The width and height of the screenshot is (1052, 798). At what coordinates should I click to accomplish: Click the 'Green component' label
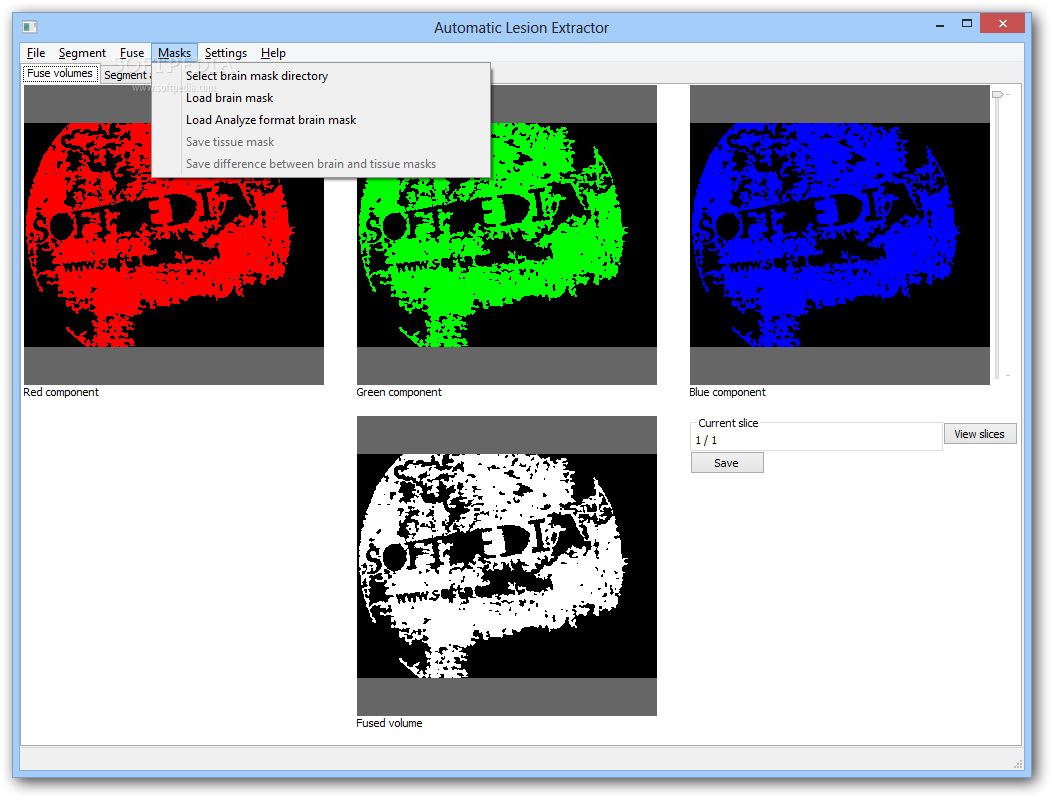click(399, 393)
